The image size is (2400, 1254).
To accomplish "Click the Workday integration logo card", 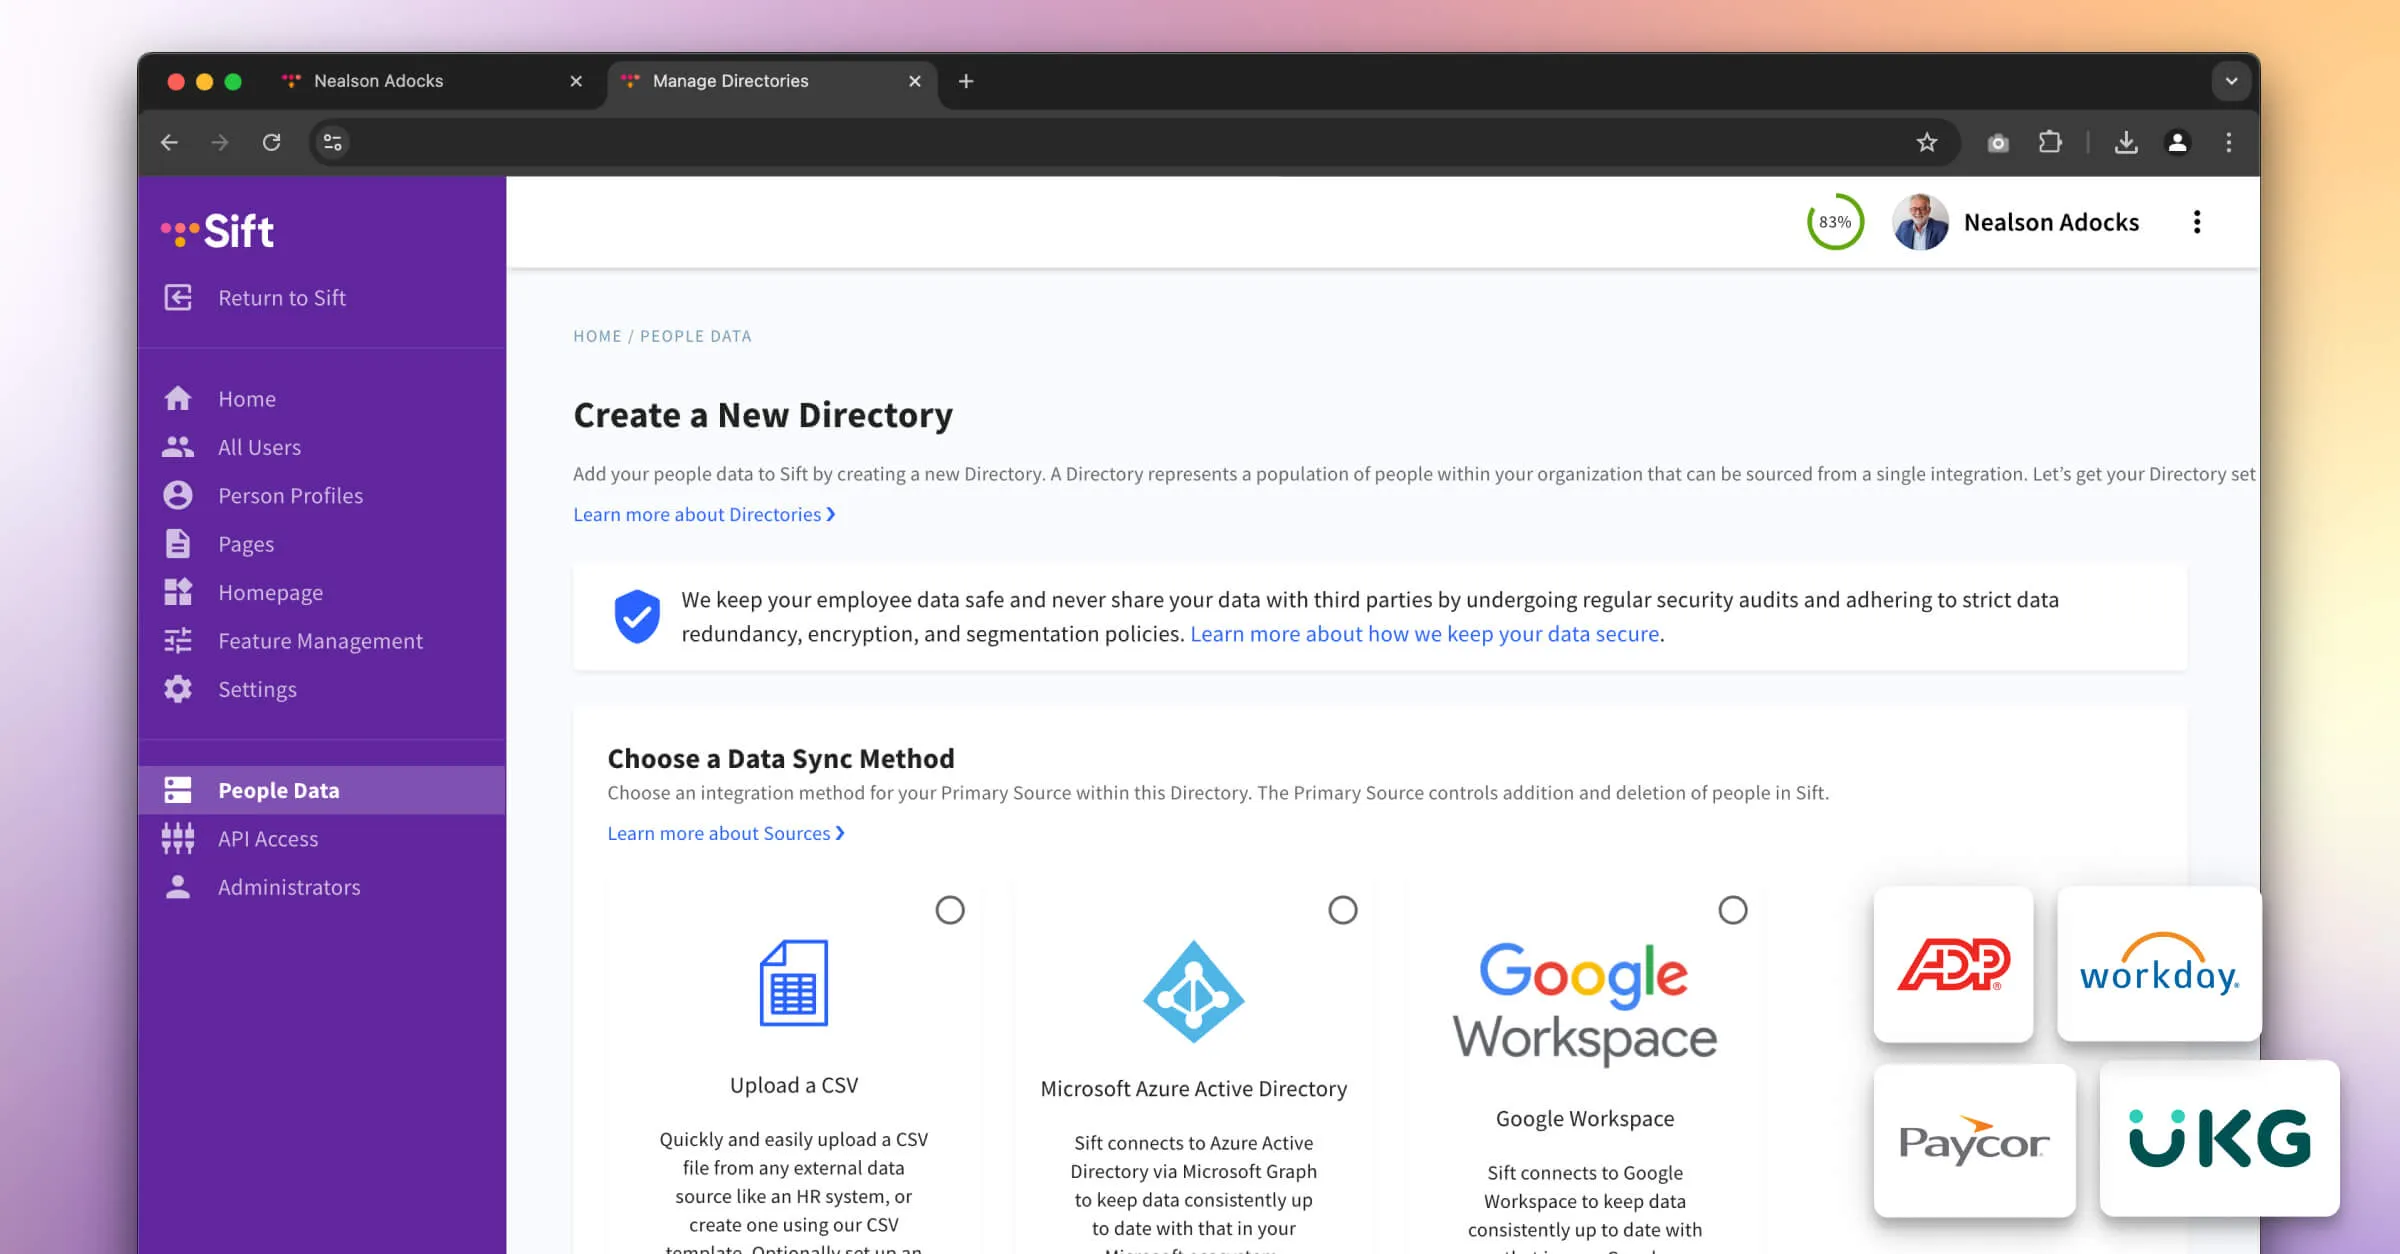I will (x=2158, y=964).
